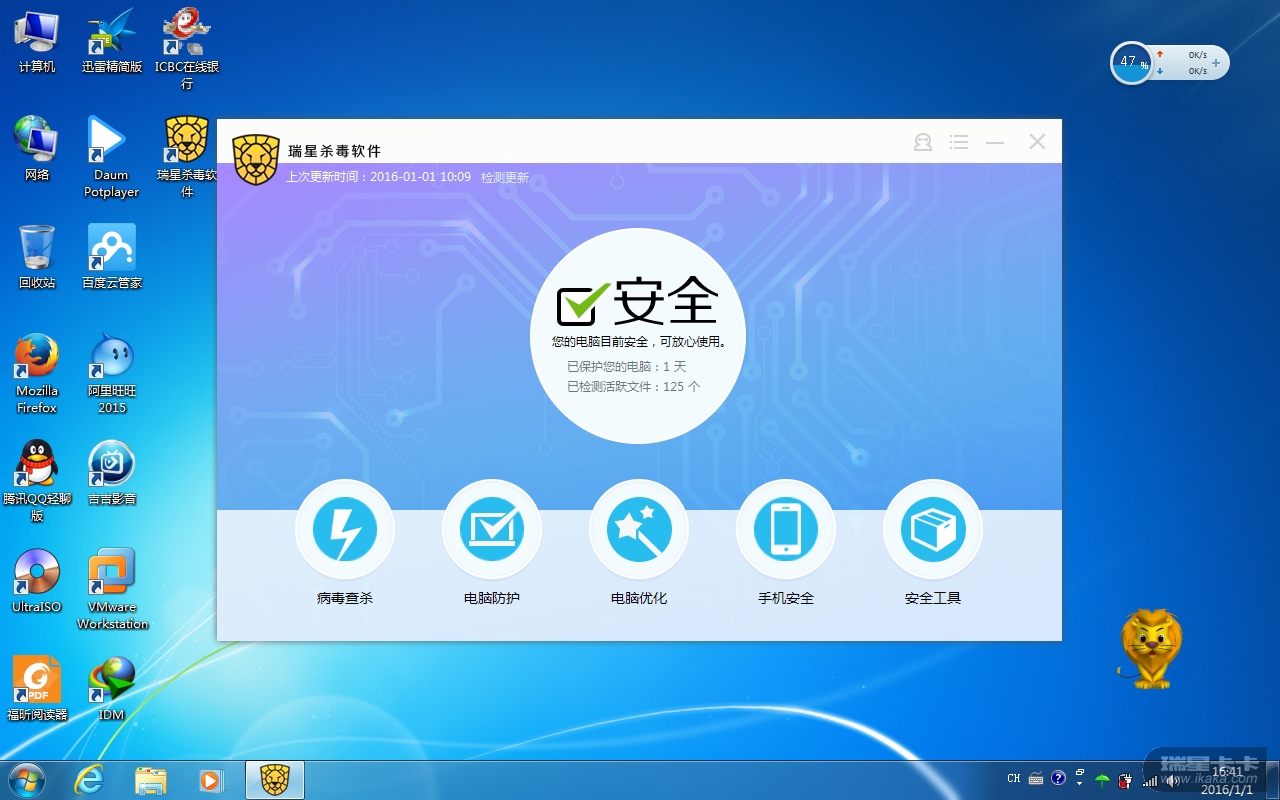The image size is (1280, 800).
Task: Open the media player taskbar icon
Action: coord(211,780)
